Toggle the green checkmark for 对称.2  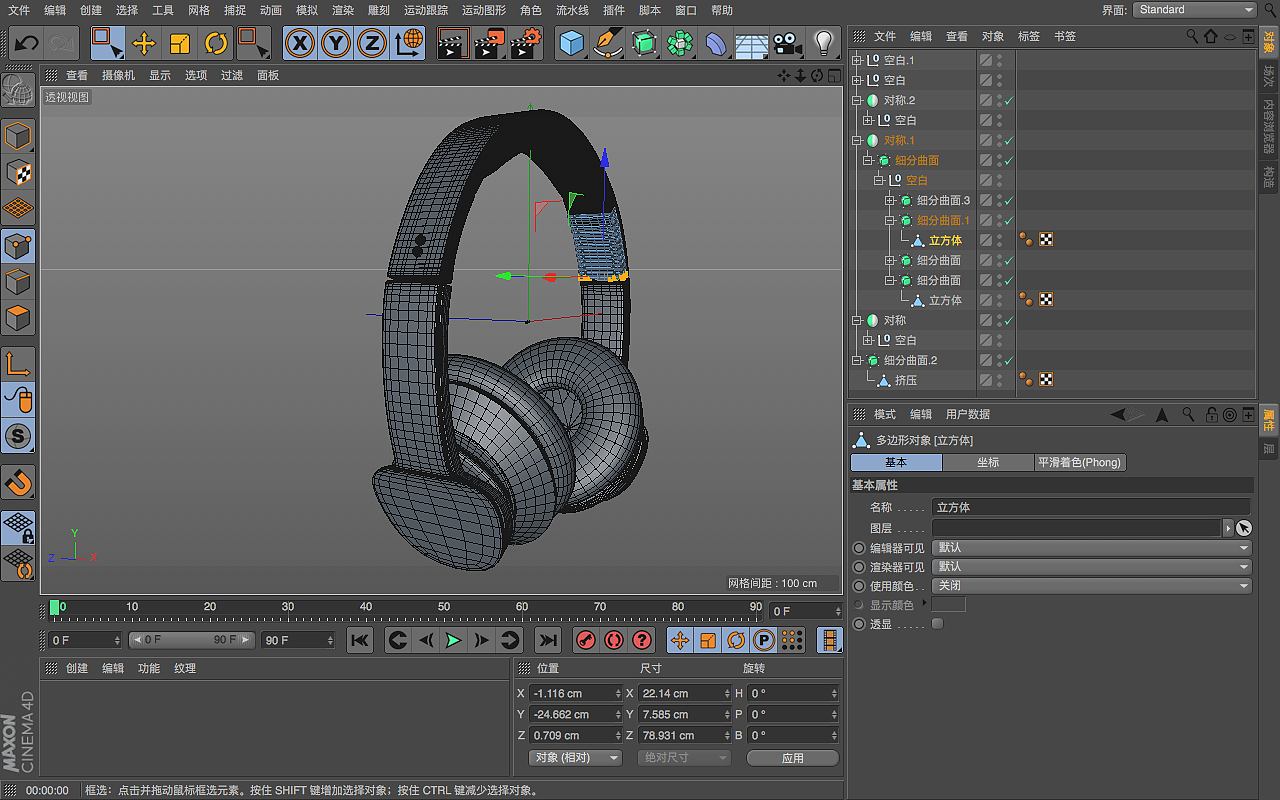(1009, 101)
